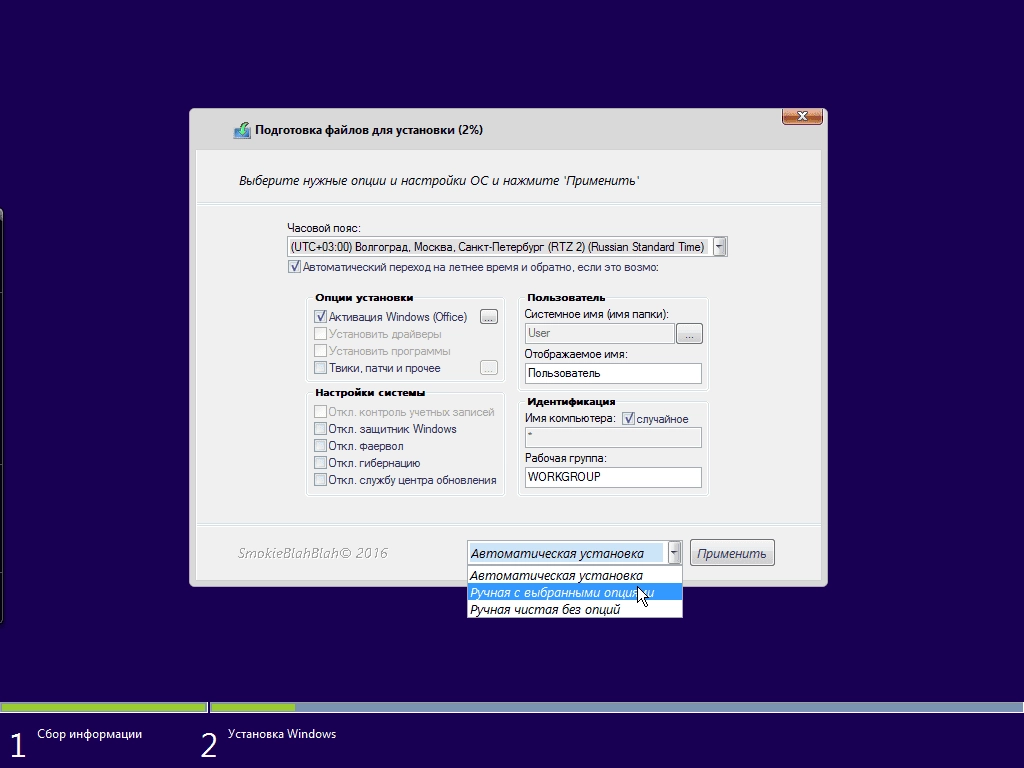Screen dimensions: 1024x768
Task: Enable Откл. фаервол checkbox
Action: point(321,446)
